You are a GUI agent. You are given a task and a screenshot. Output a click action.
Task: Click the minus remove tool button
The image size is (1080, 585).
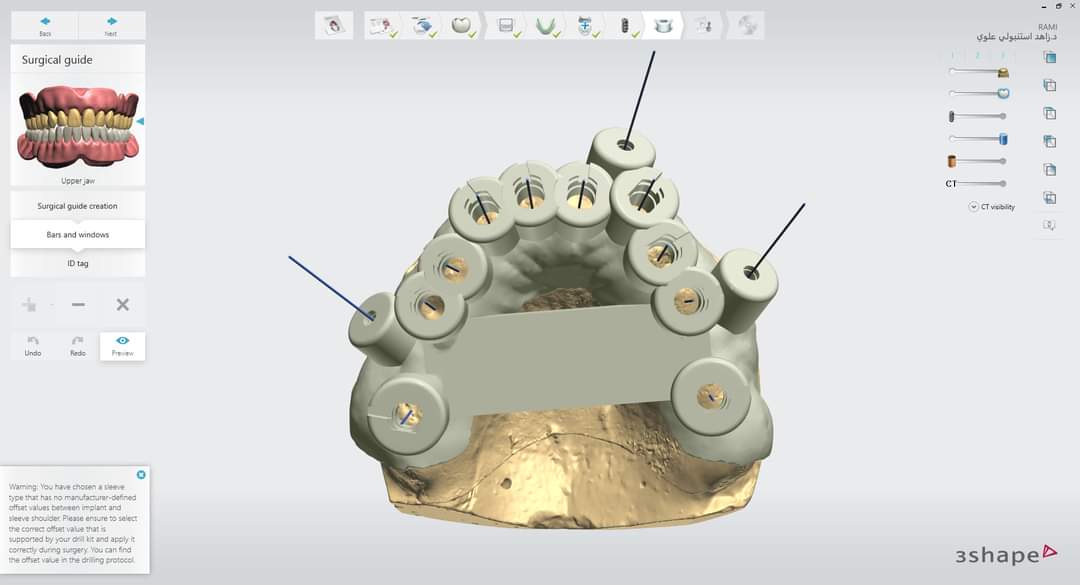coord(78,304)
